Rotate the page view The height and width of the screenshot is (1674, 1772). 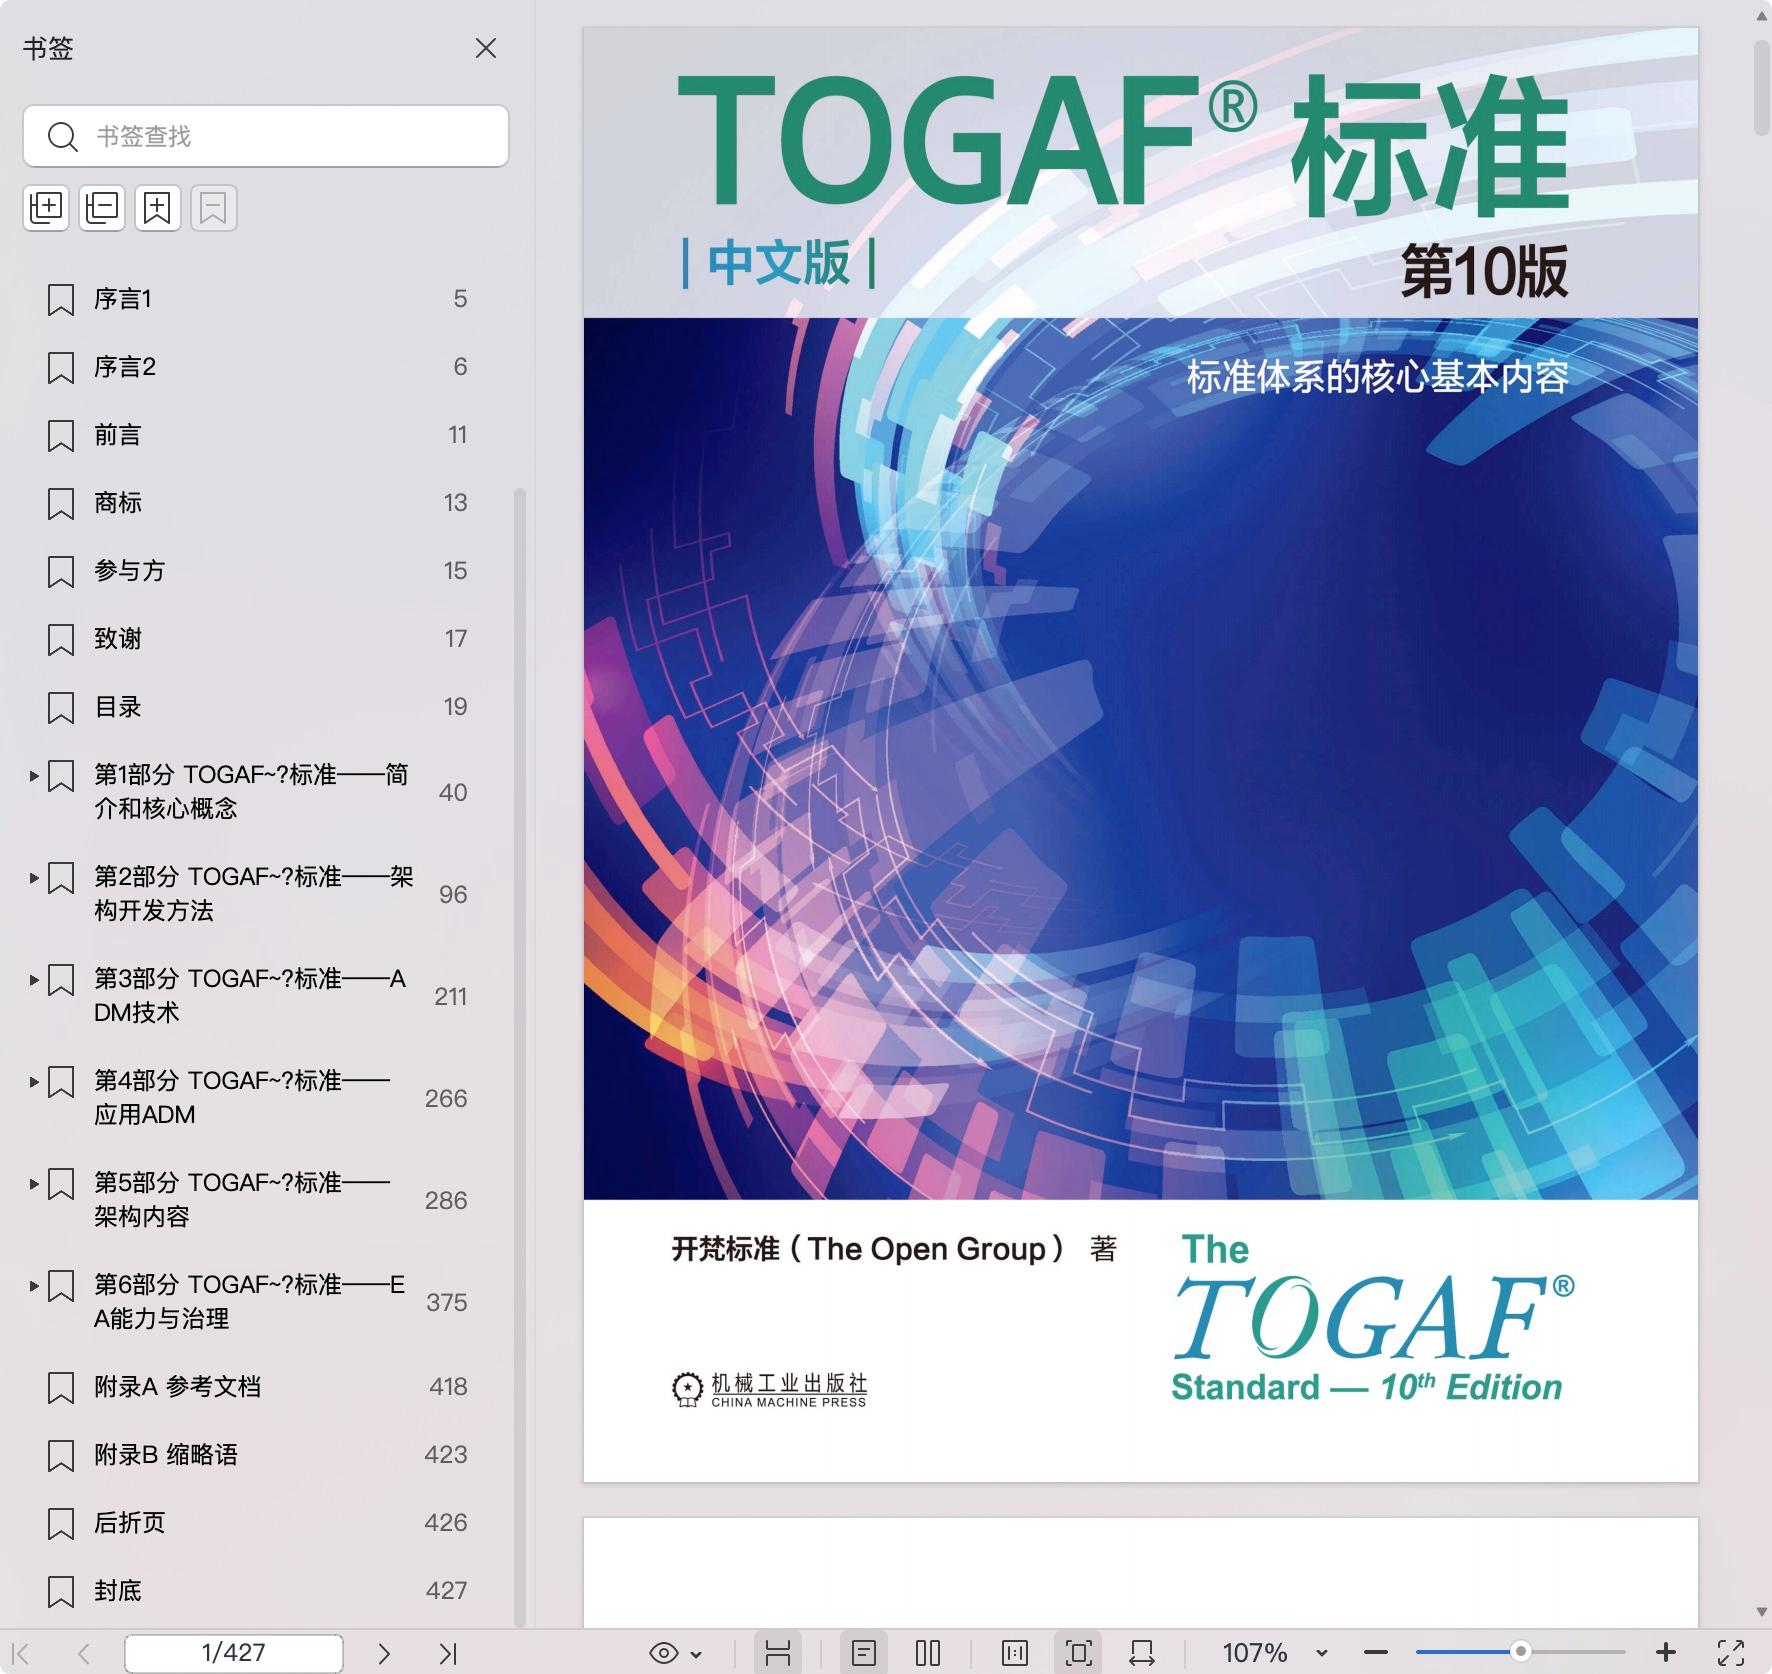pos(1141,1653)
